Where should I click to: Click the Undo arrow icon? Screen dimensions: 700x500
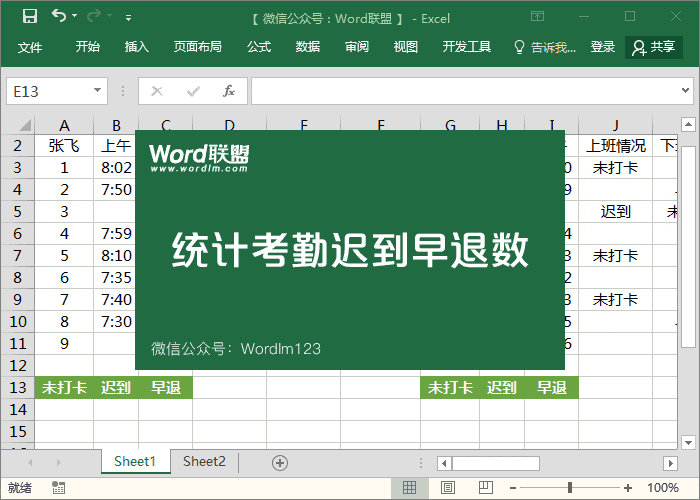pyautogui.click(x=60, y=17)
